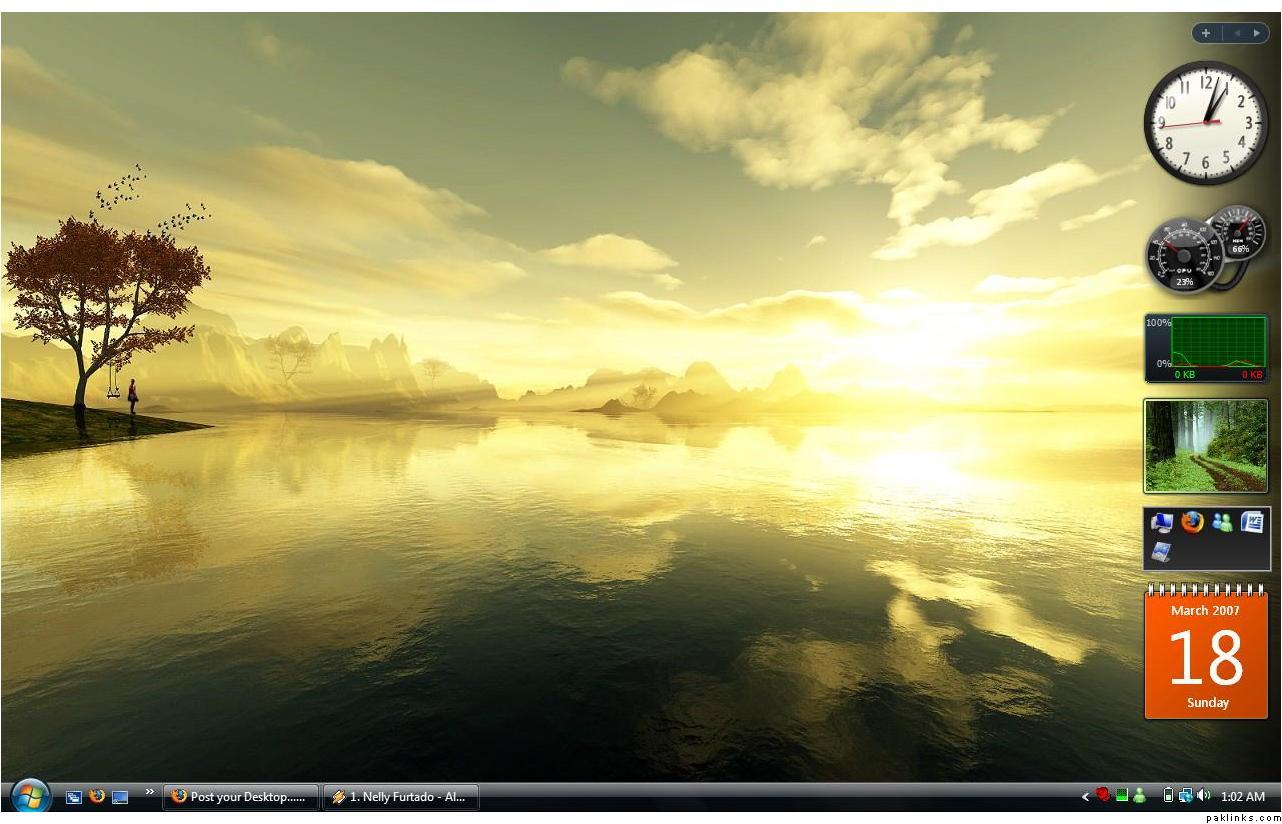Click Firefox icon in the launcher gadget
This screenshot has width=1282, height=824.
point(1192,522)
